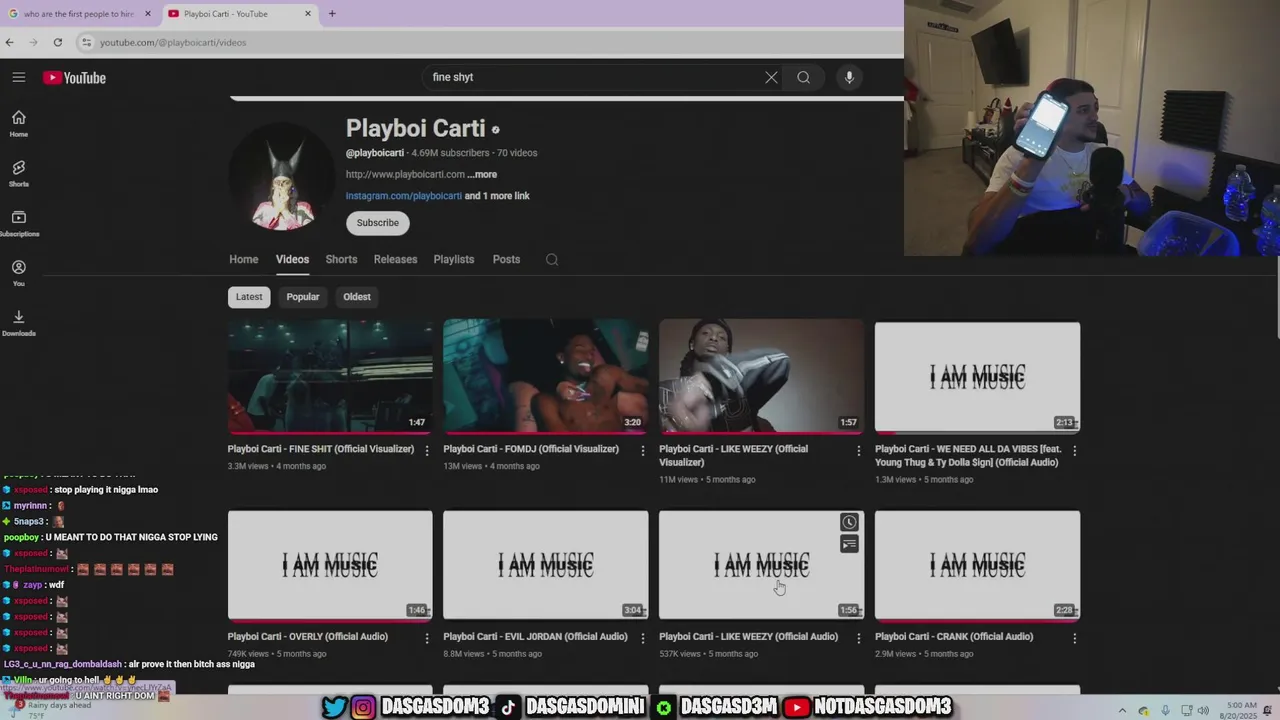Click the magnifier search button
The width and height of the screenshot is (1280, 720).
pyautogui.click(x=803, y=77)
